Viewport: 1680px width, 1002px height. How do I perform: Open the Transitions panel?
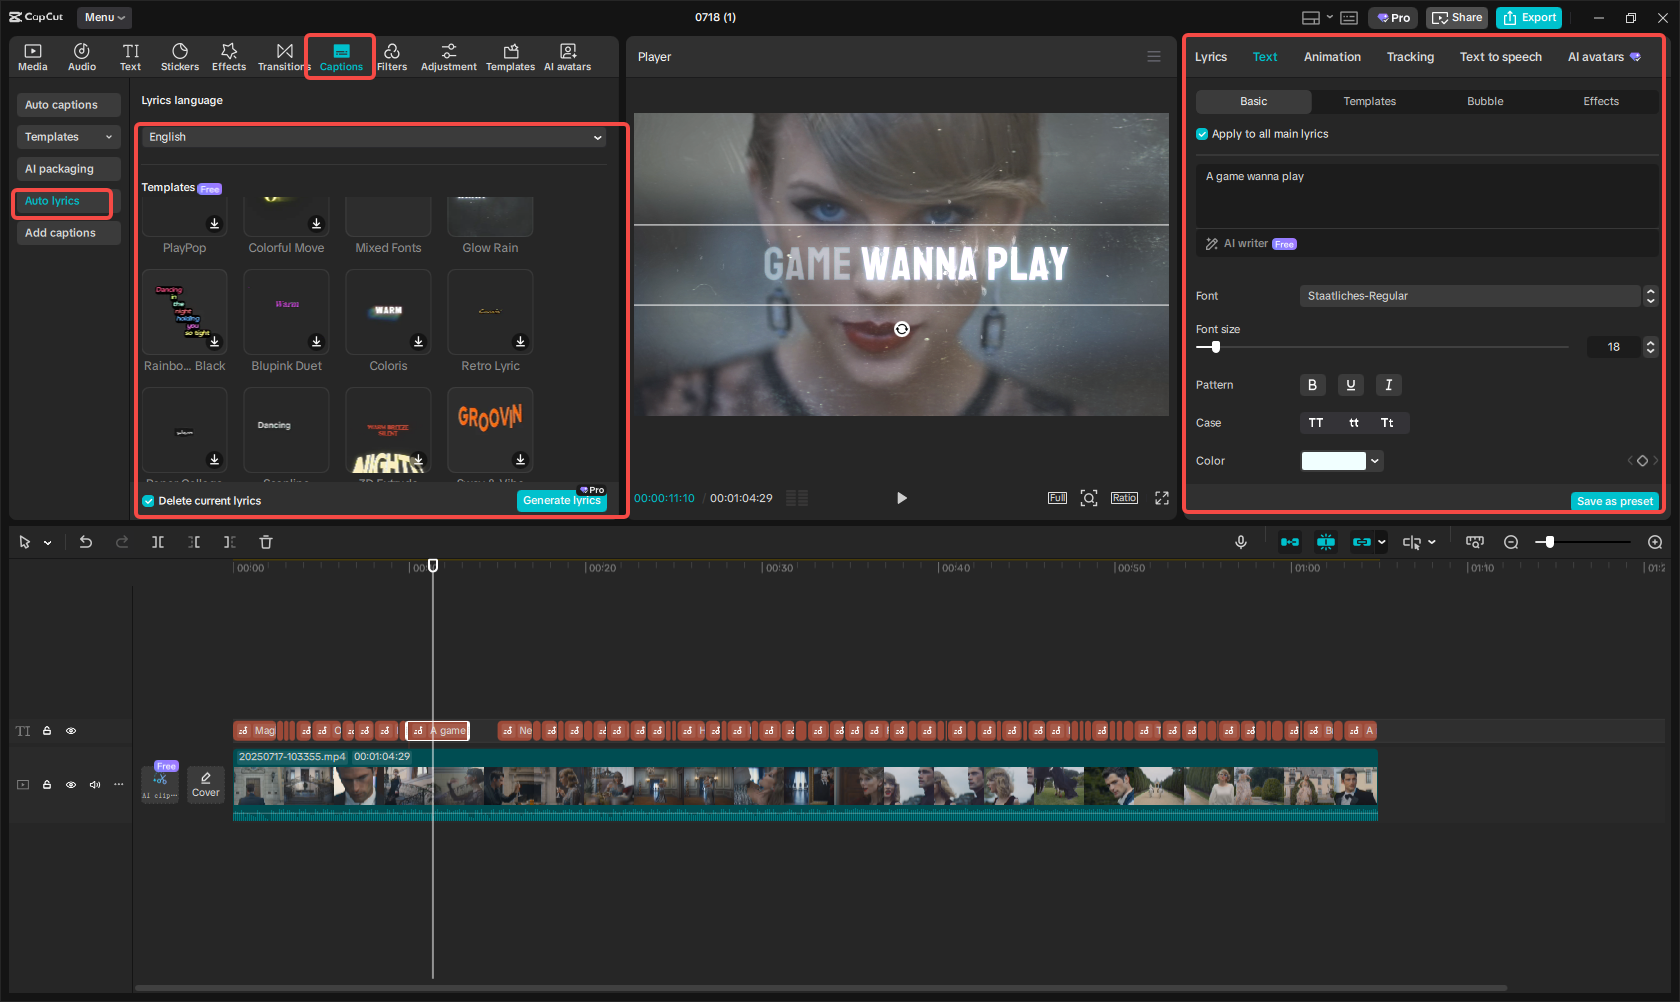click(x=284, y=57)
